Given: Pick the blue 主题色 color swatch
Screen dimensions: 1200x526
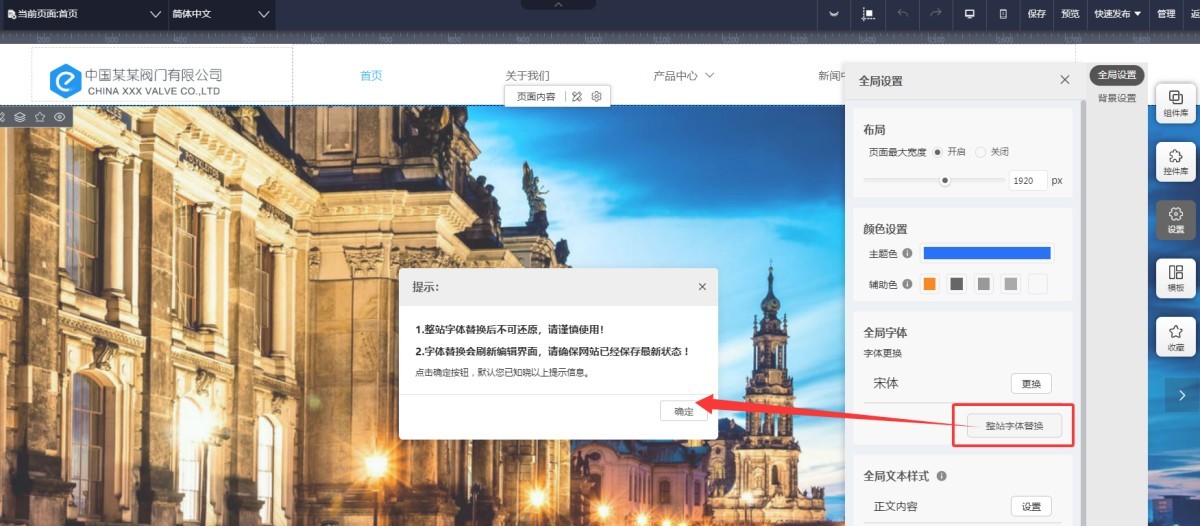Looking at the screenshot, I should click(986, 253).
